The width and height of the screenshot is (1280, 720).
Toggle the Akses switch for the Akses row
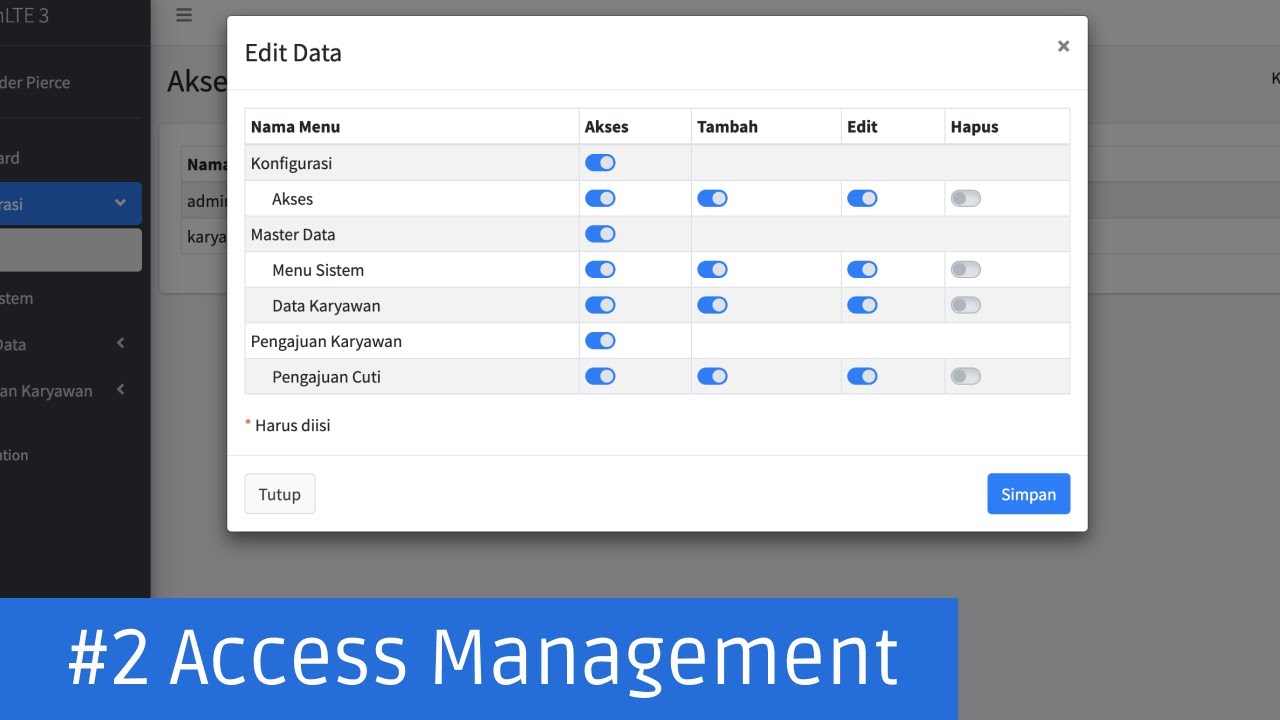(x=600, y=199)
